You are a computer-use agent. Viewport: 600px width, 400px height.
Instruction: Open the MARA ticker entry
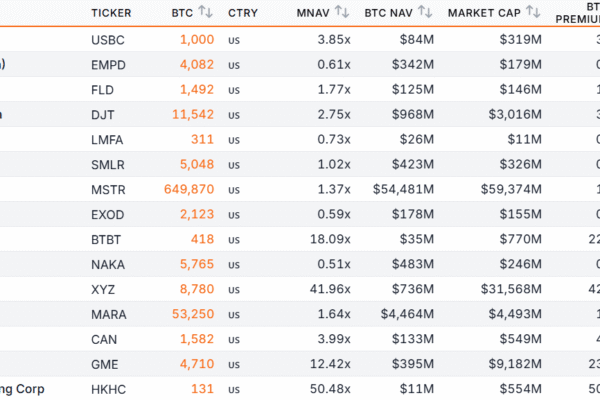pos(106,314)
